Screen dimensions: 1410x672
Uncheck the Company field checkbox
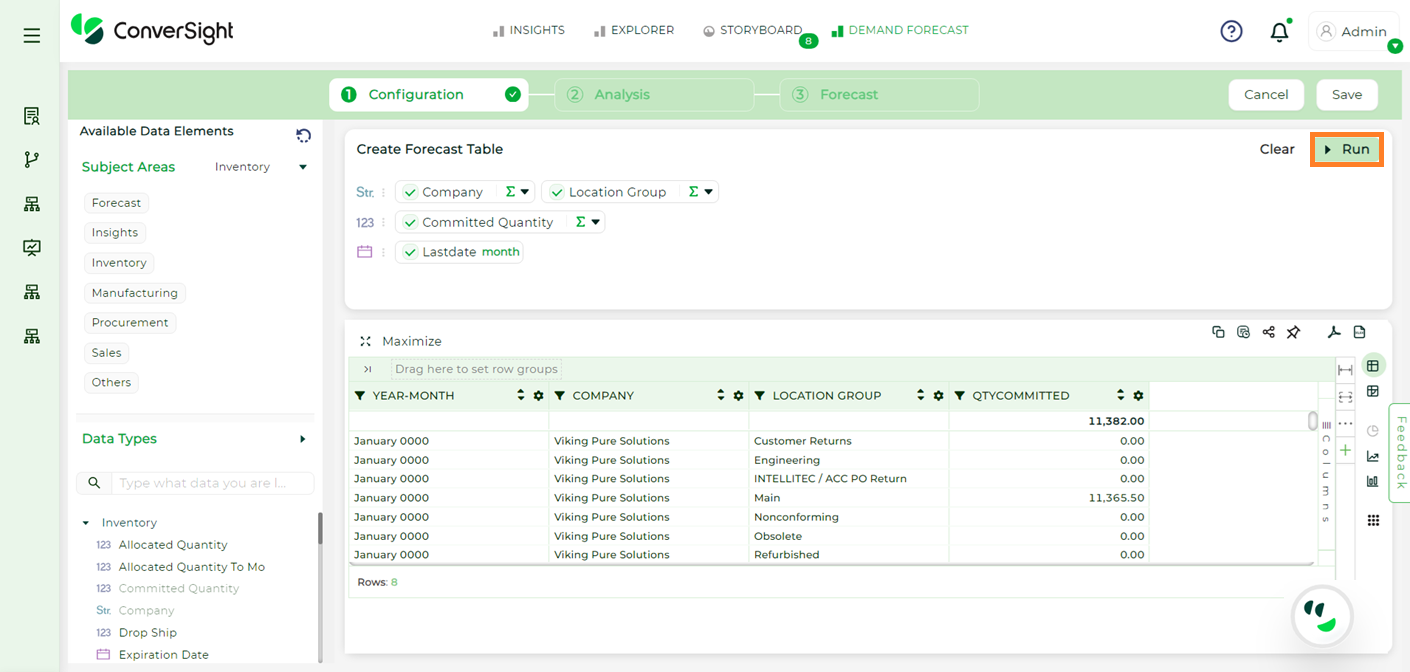(x=410, y=192)
